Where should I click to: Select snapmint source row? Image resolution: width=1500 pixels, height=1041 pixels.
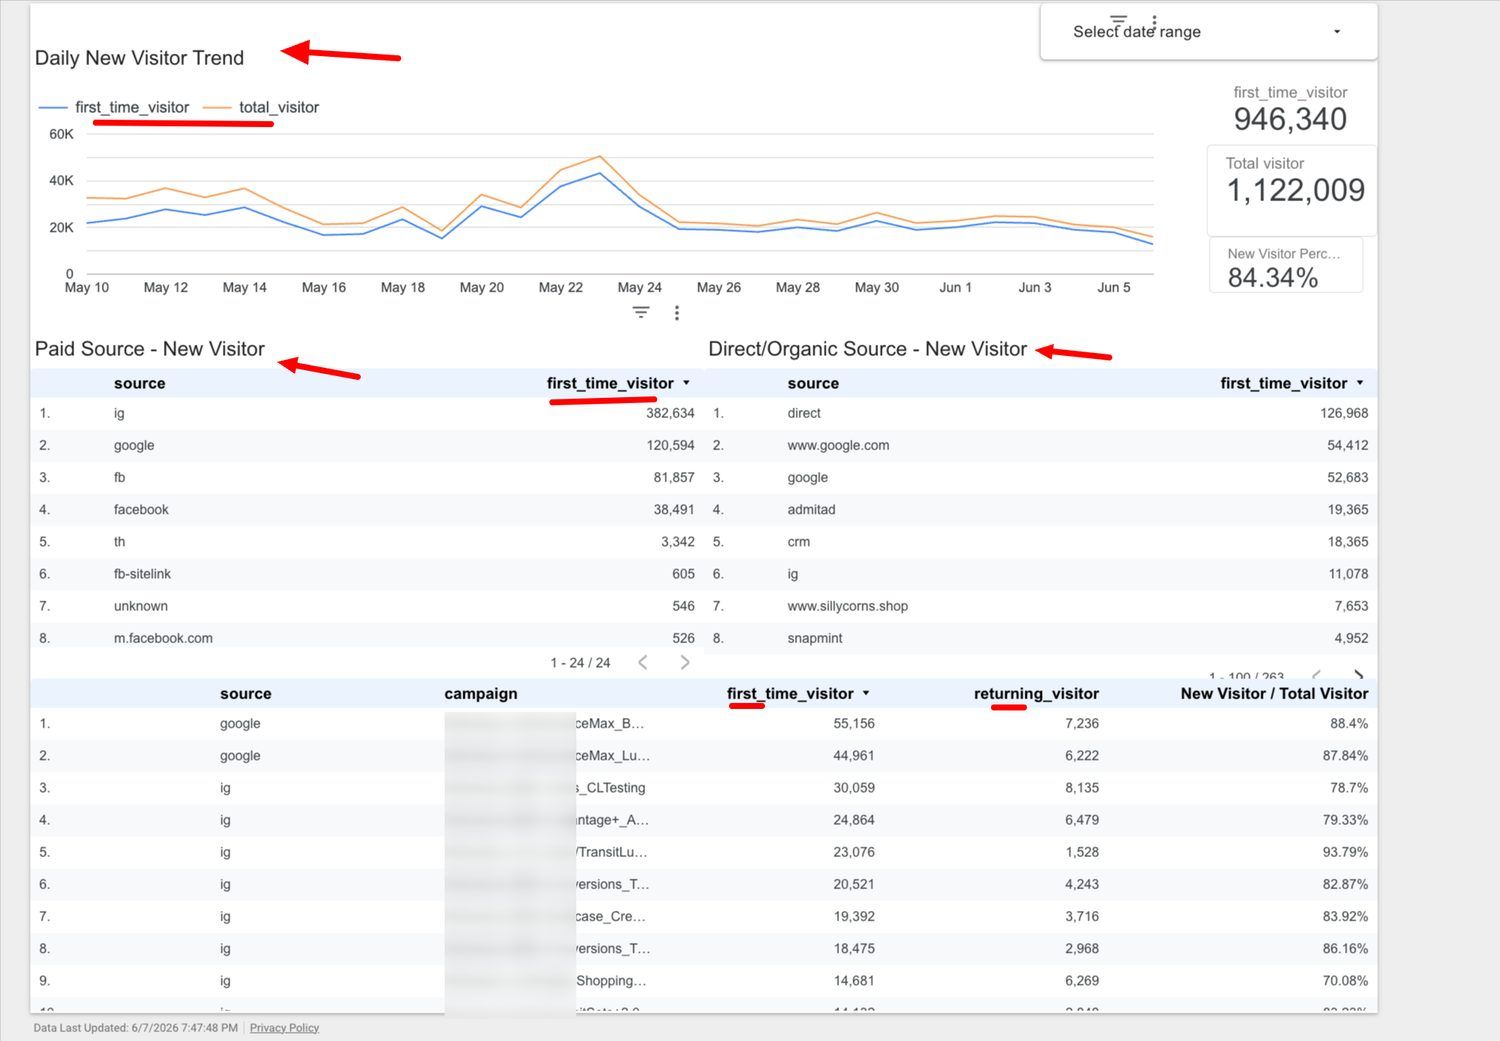(1041, 638)
